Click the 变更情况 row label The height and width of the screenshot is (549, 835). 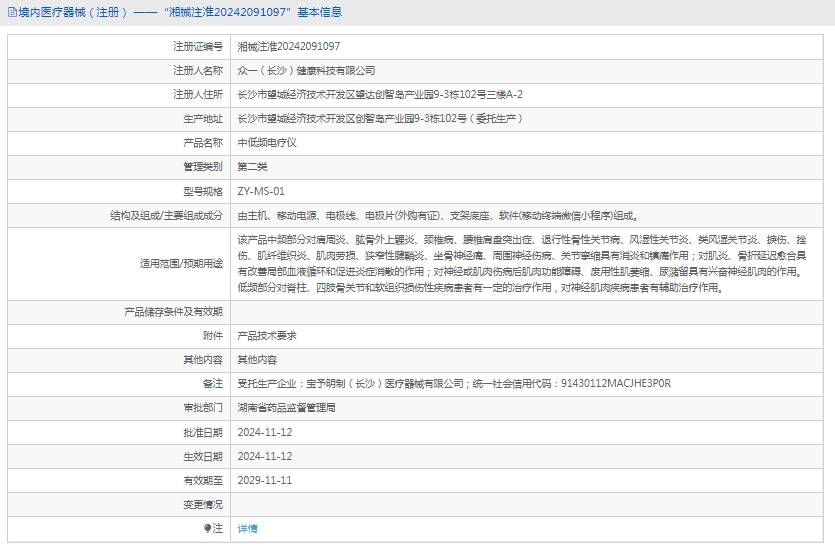pos(202,504)
